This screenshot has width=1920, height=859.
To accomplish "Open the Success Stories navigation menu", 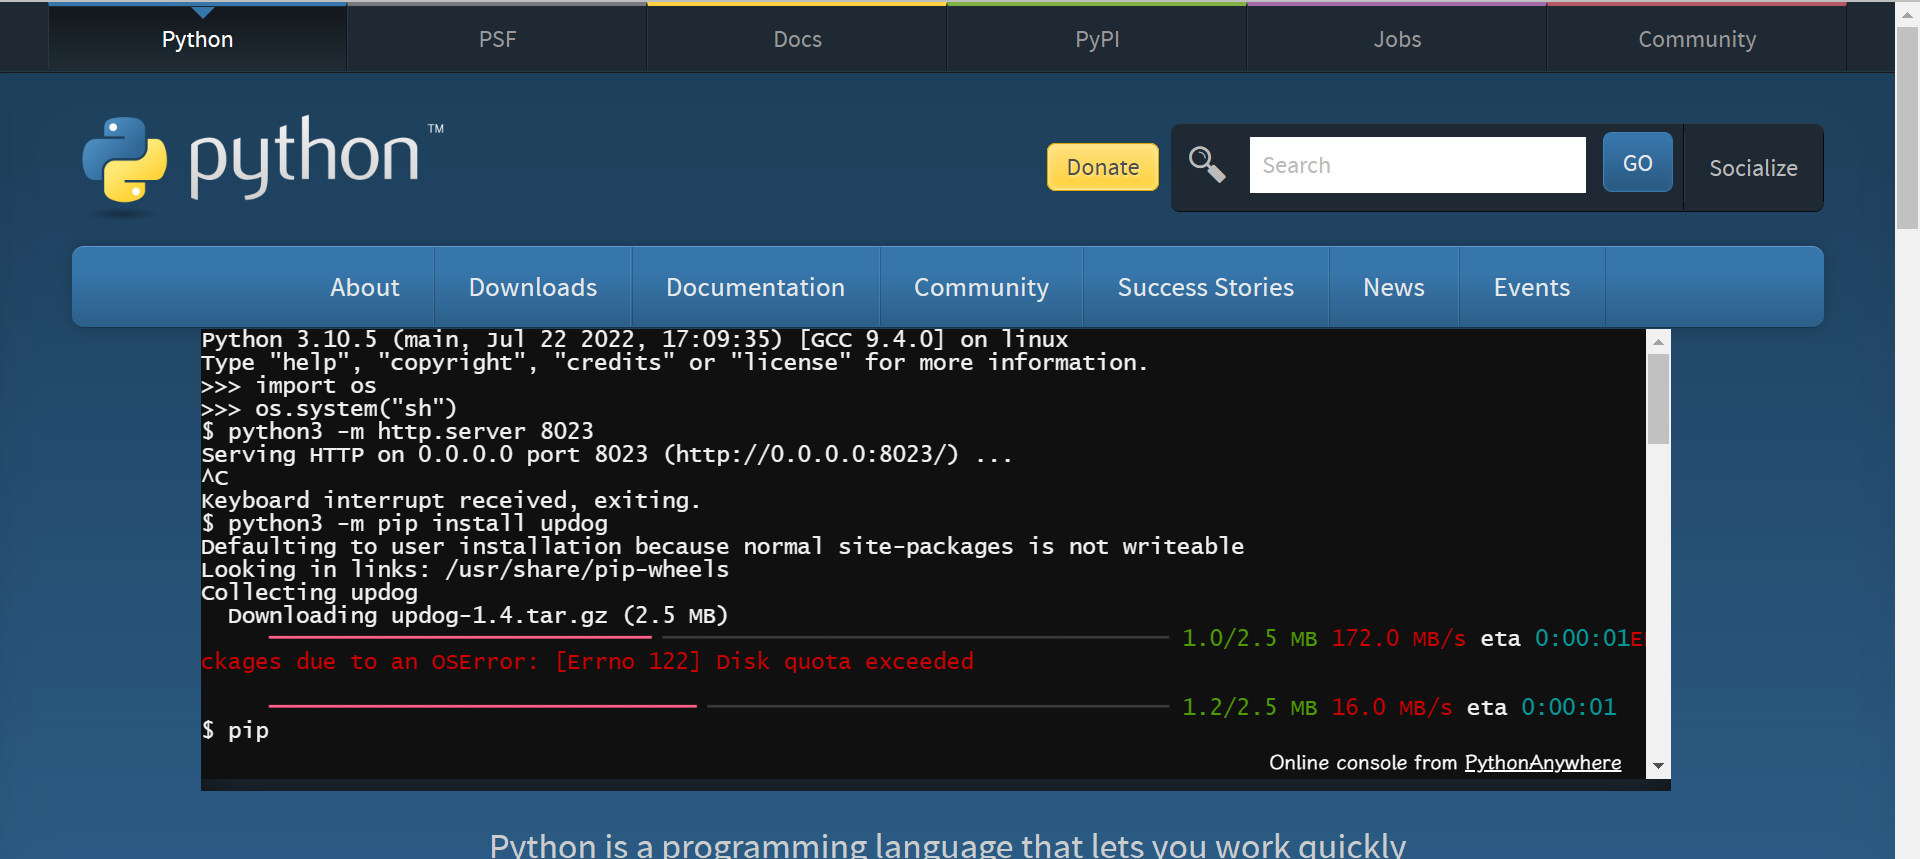I will pos(1205,287).
